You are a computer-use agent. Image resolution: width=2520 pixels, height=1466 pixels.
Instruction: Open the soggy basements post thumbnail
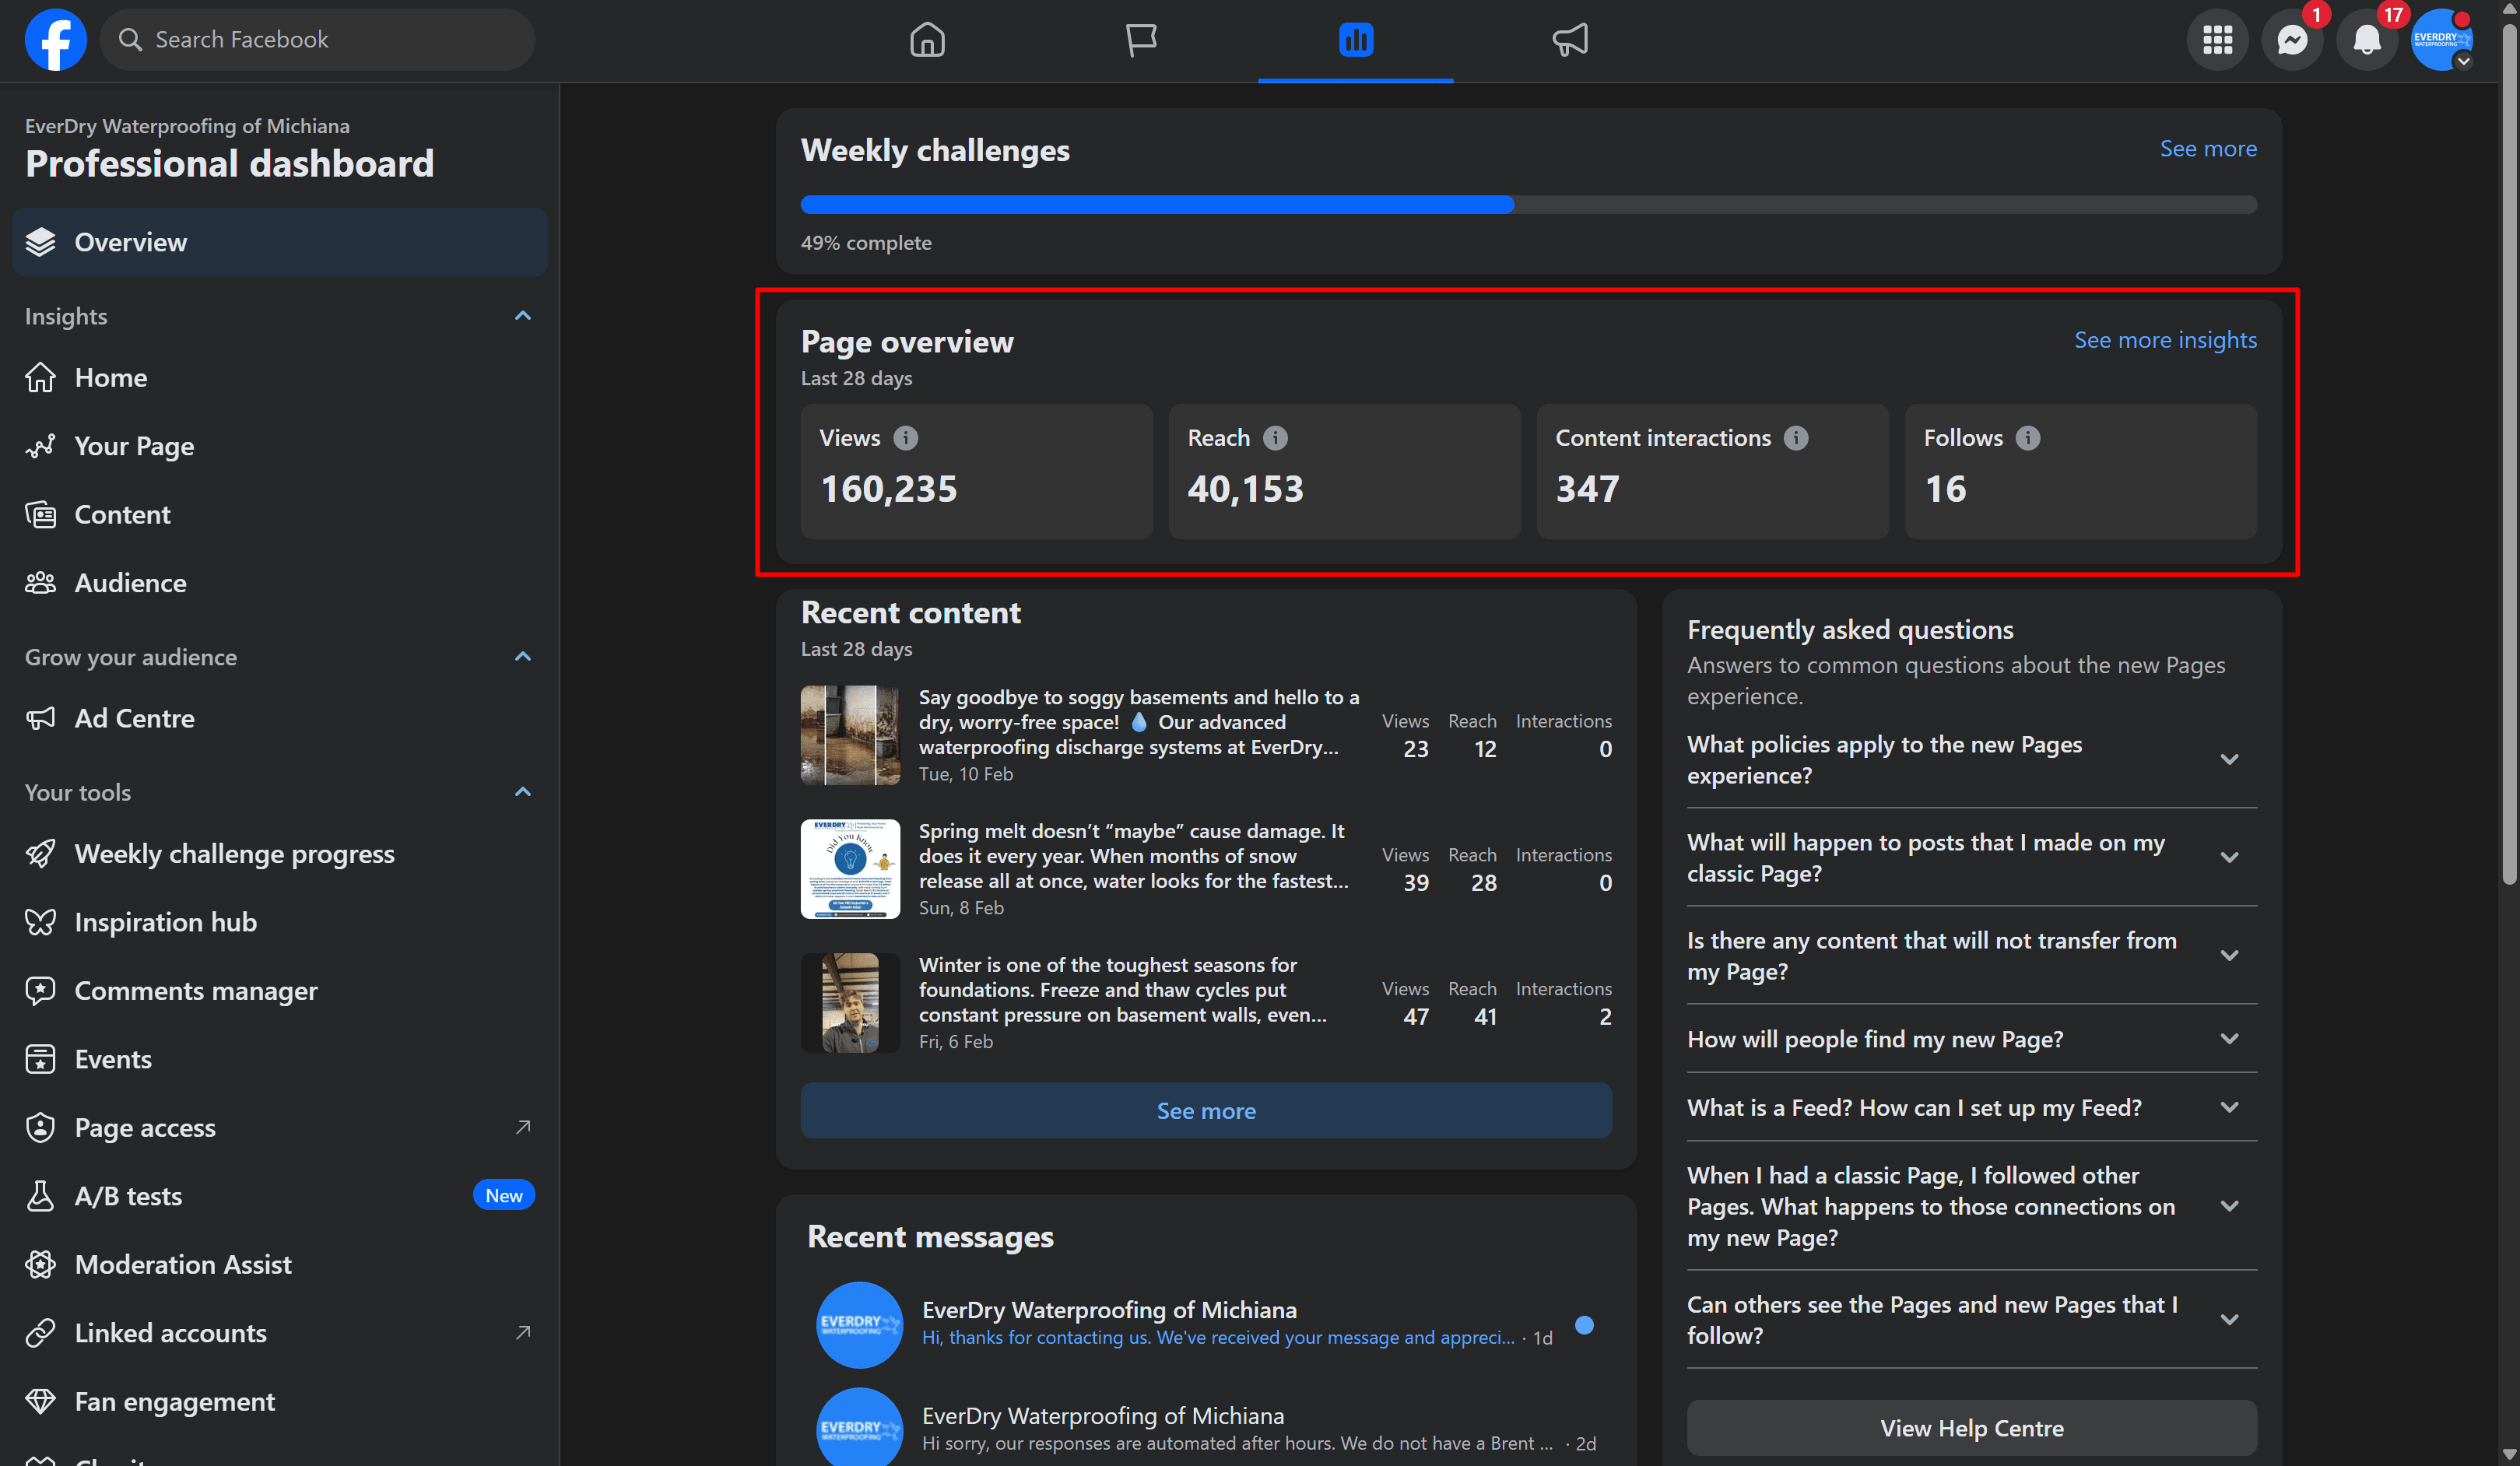(x=850, y=735)
